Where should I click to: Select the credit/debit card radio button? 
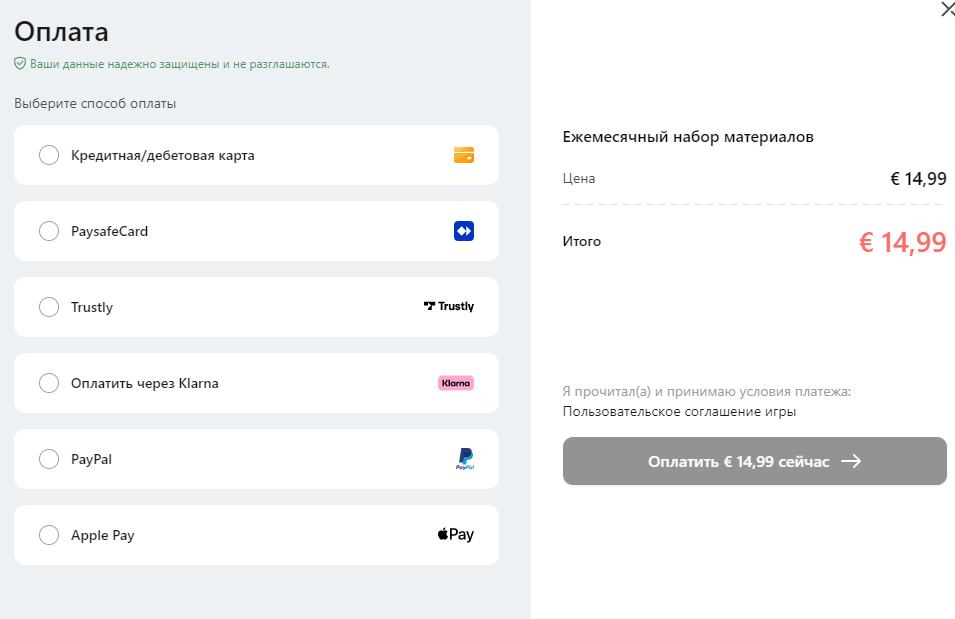click(49, 155)
